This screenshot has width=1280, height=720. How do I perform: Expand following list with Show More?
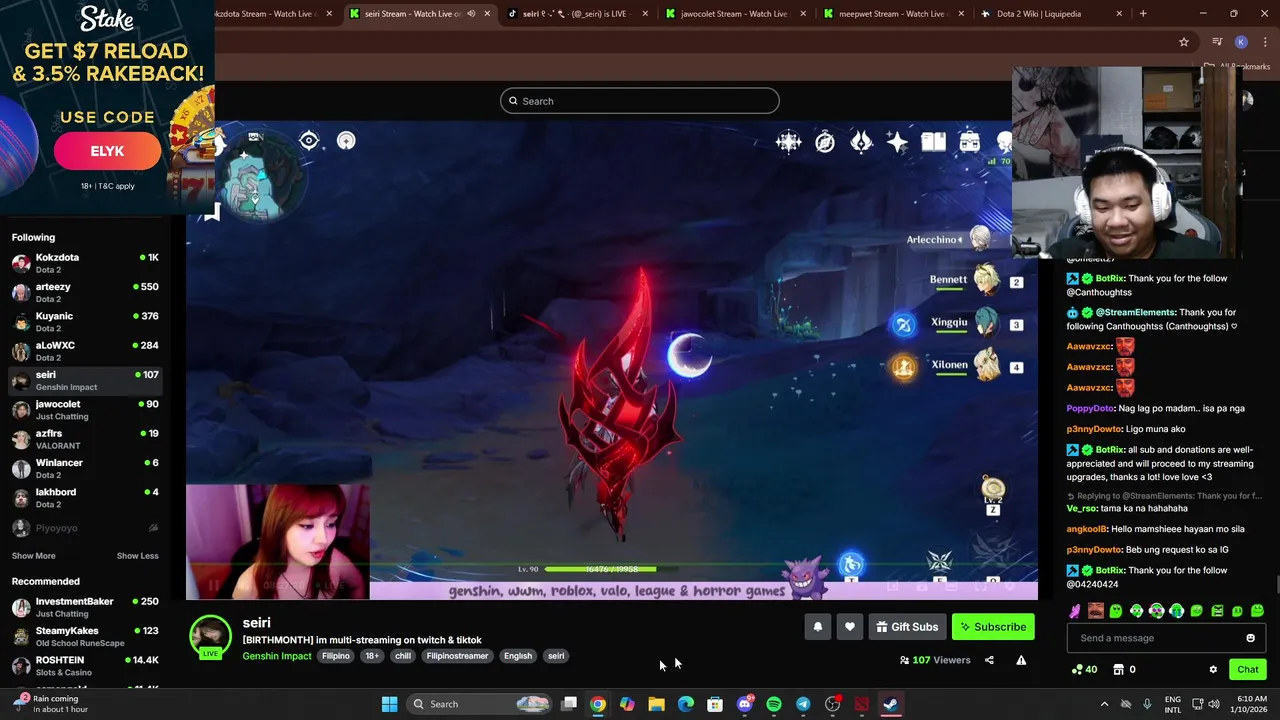33,556
